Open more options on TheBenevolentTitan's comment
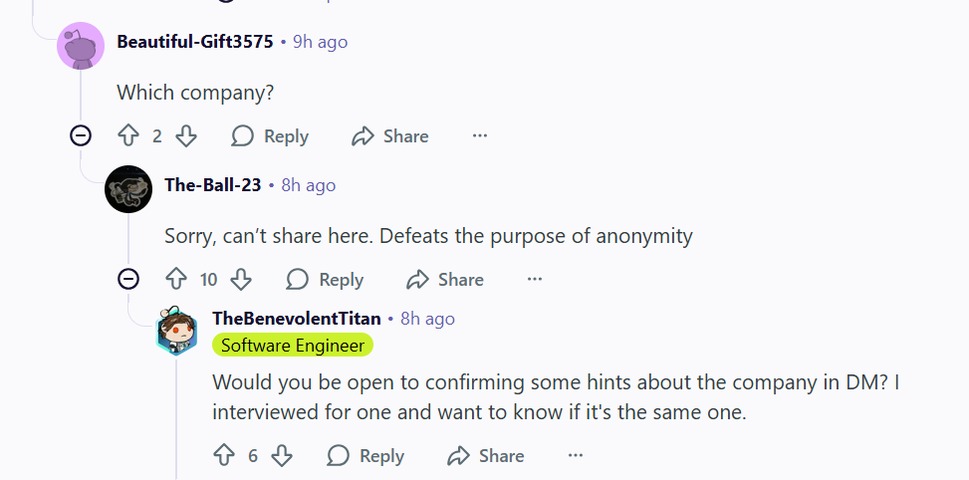The width and height of the screenshot is (969, 480). point(575,455)
